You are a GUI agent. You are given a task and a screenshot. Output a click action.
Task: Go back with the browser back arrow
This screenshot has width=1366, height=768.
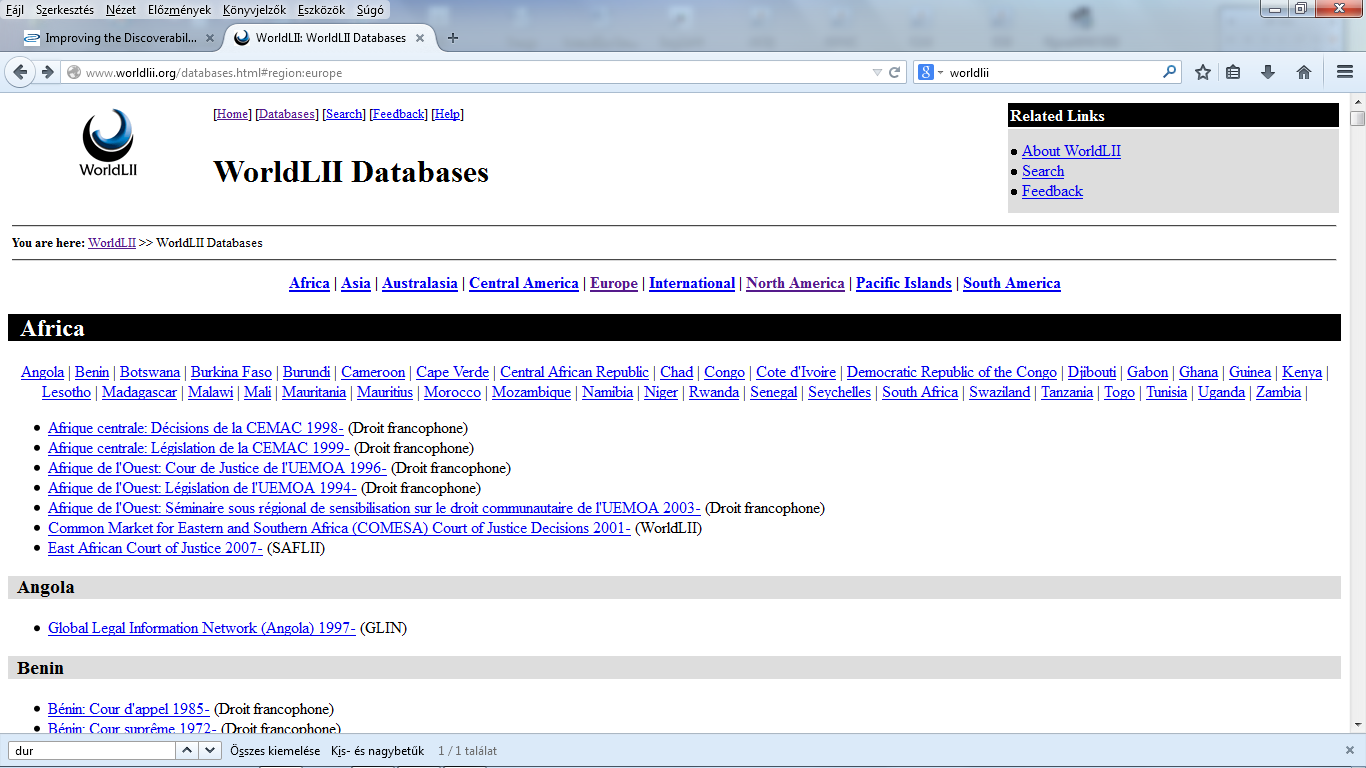tap(20, 72)
